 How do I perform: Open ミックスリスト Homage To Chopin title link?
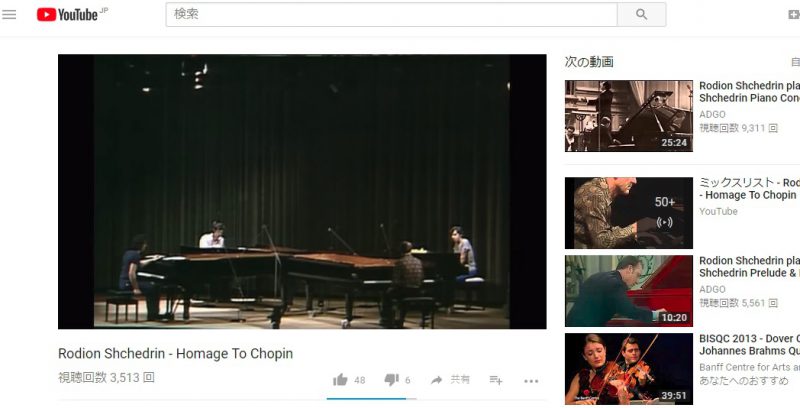point(749,189)
